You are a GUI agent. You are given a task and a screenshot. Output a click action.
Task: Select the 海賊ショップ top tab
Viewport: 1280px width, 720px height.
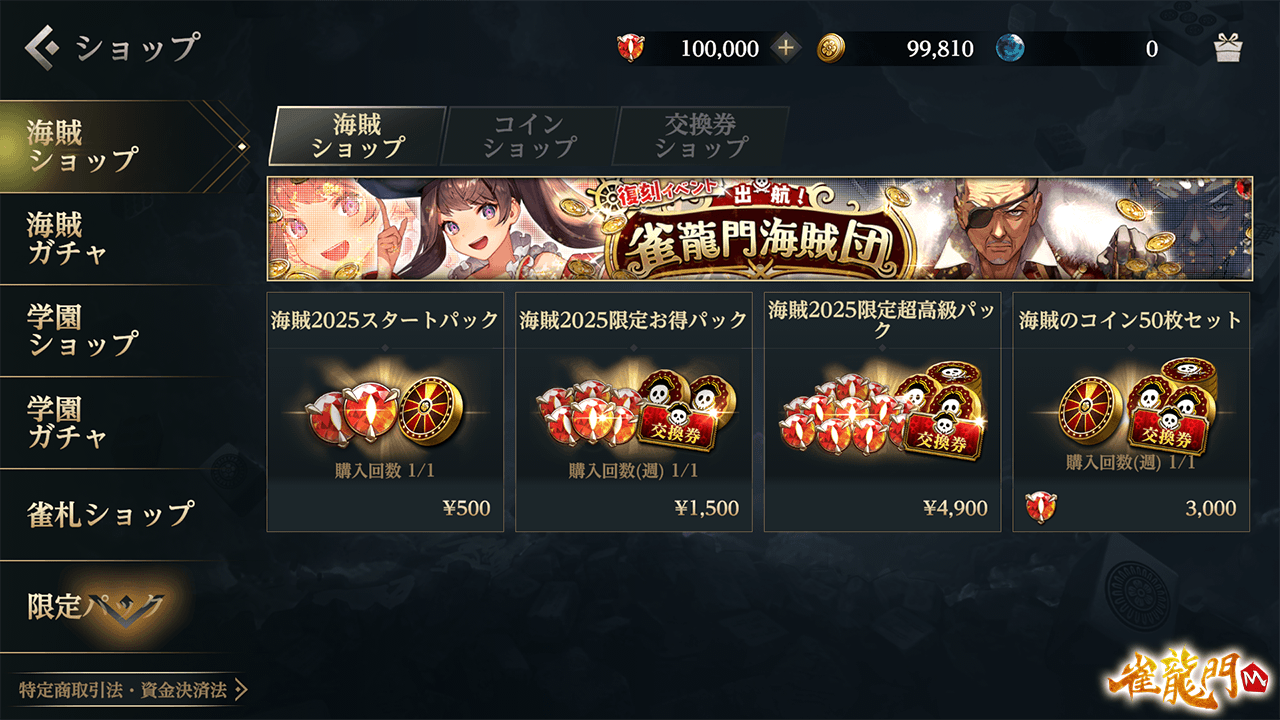357,136
